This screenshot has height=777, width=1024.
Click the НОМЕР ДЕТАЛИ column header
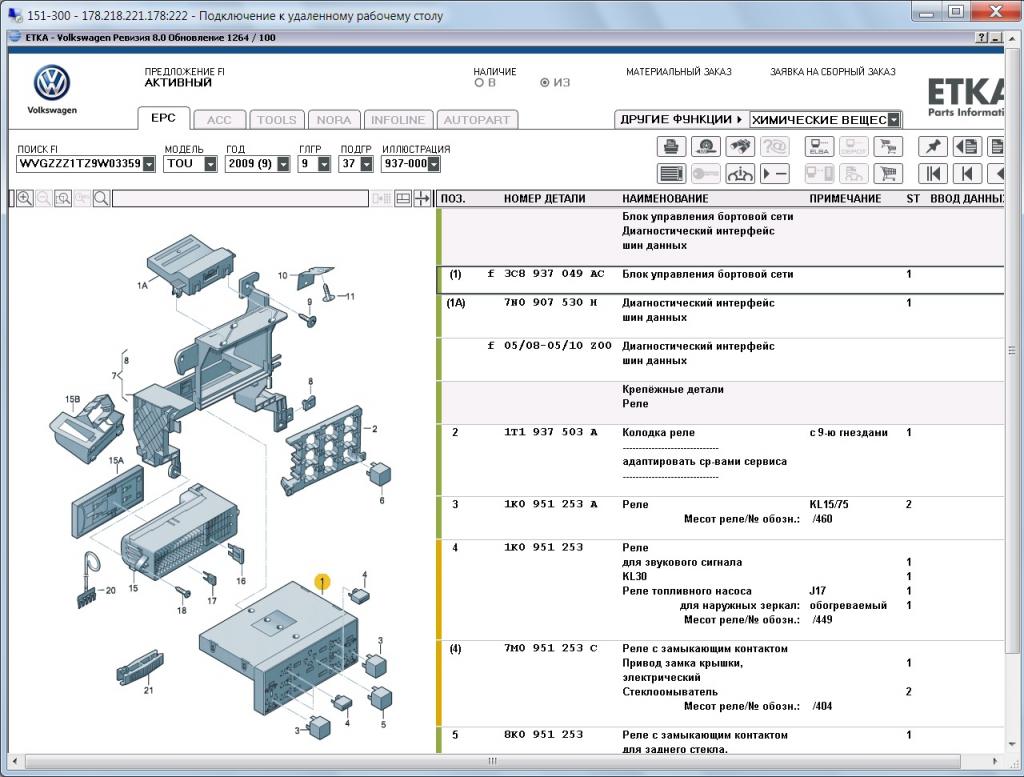(545, 198)
